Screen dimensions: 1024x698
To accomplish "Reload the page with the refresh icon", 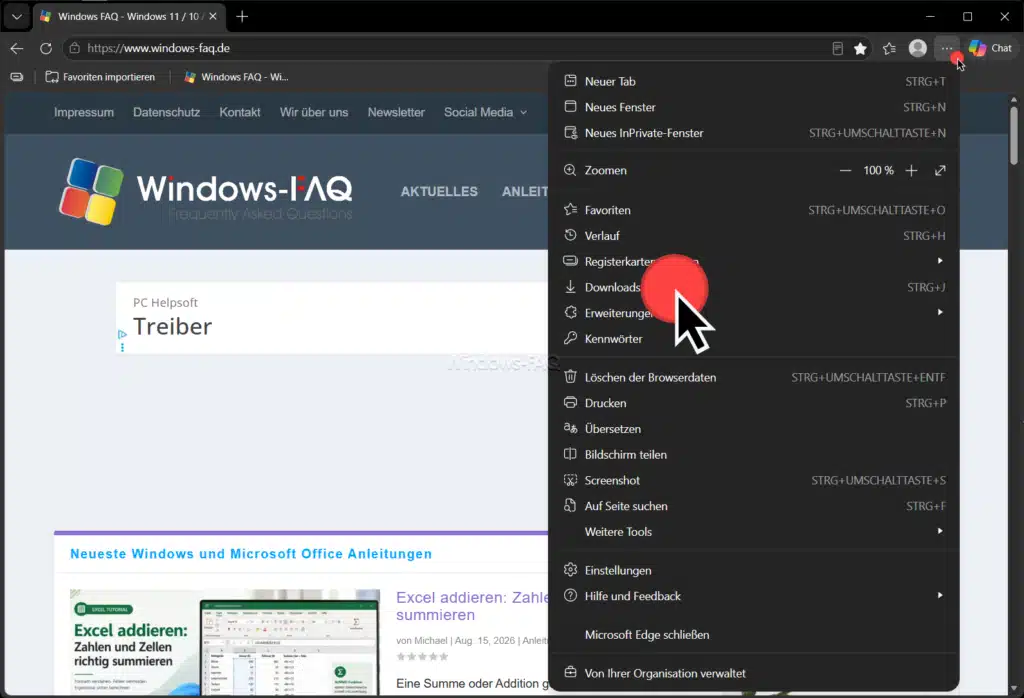I will 46,48.
